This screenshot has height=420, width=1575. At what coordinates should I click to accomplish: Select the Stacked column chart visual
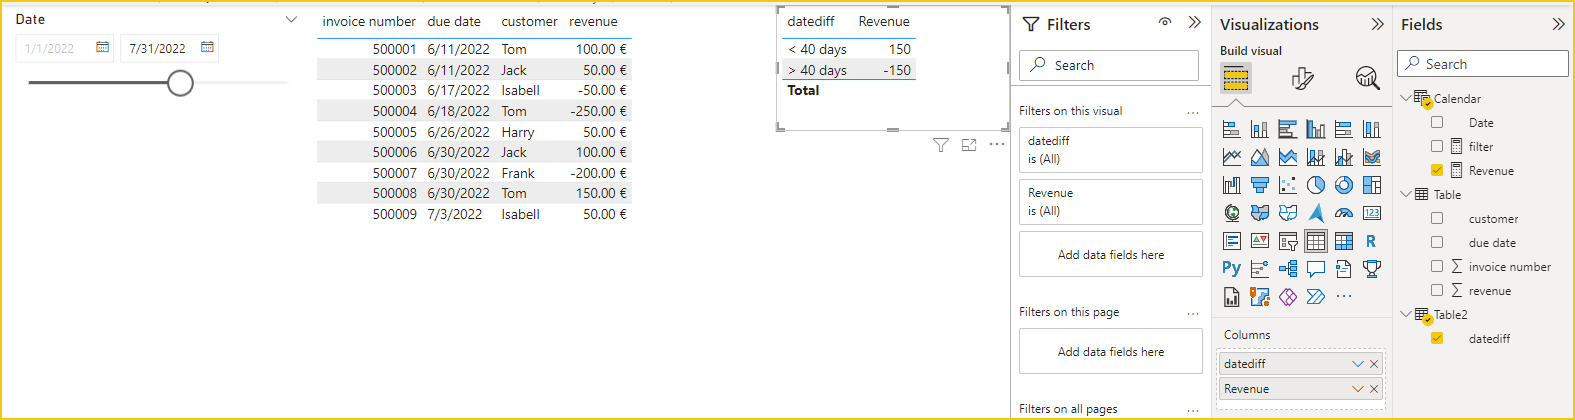pos(1260,129)
